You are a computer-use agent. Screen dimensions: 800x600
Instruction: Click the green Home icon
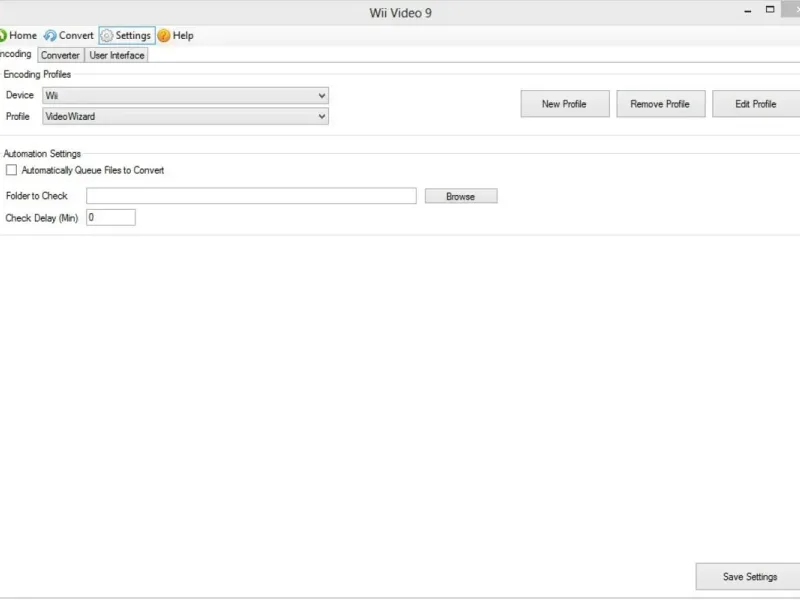(x=3, y=36)
